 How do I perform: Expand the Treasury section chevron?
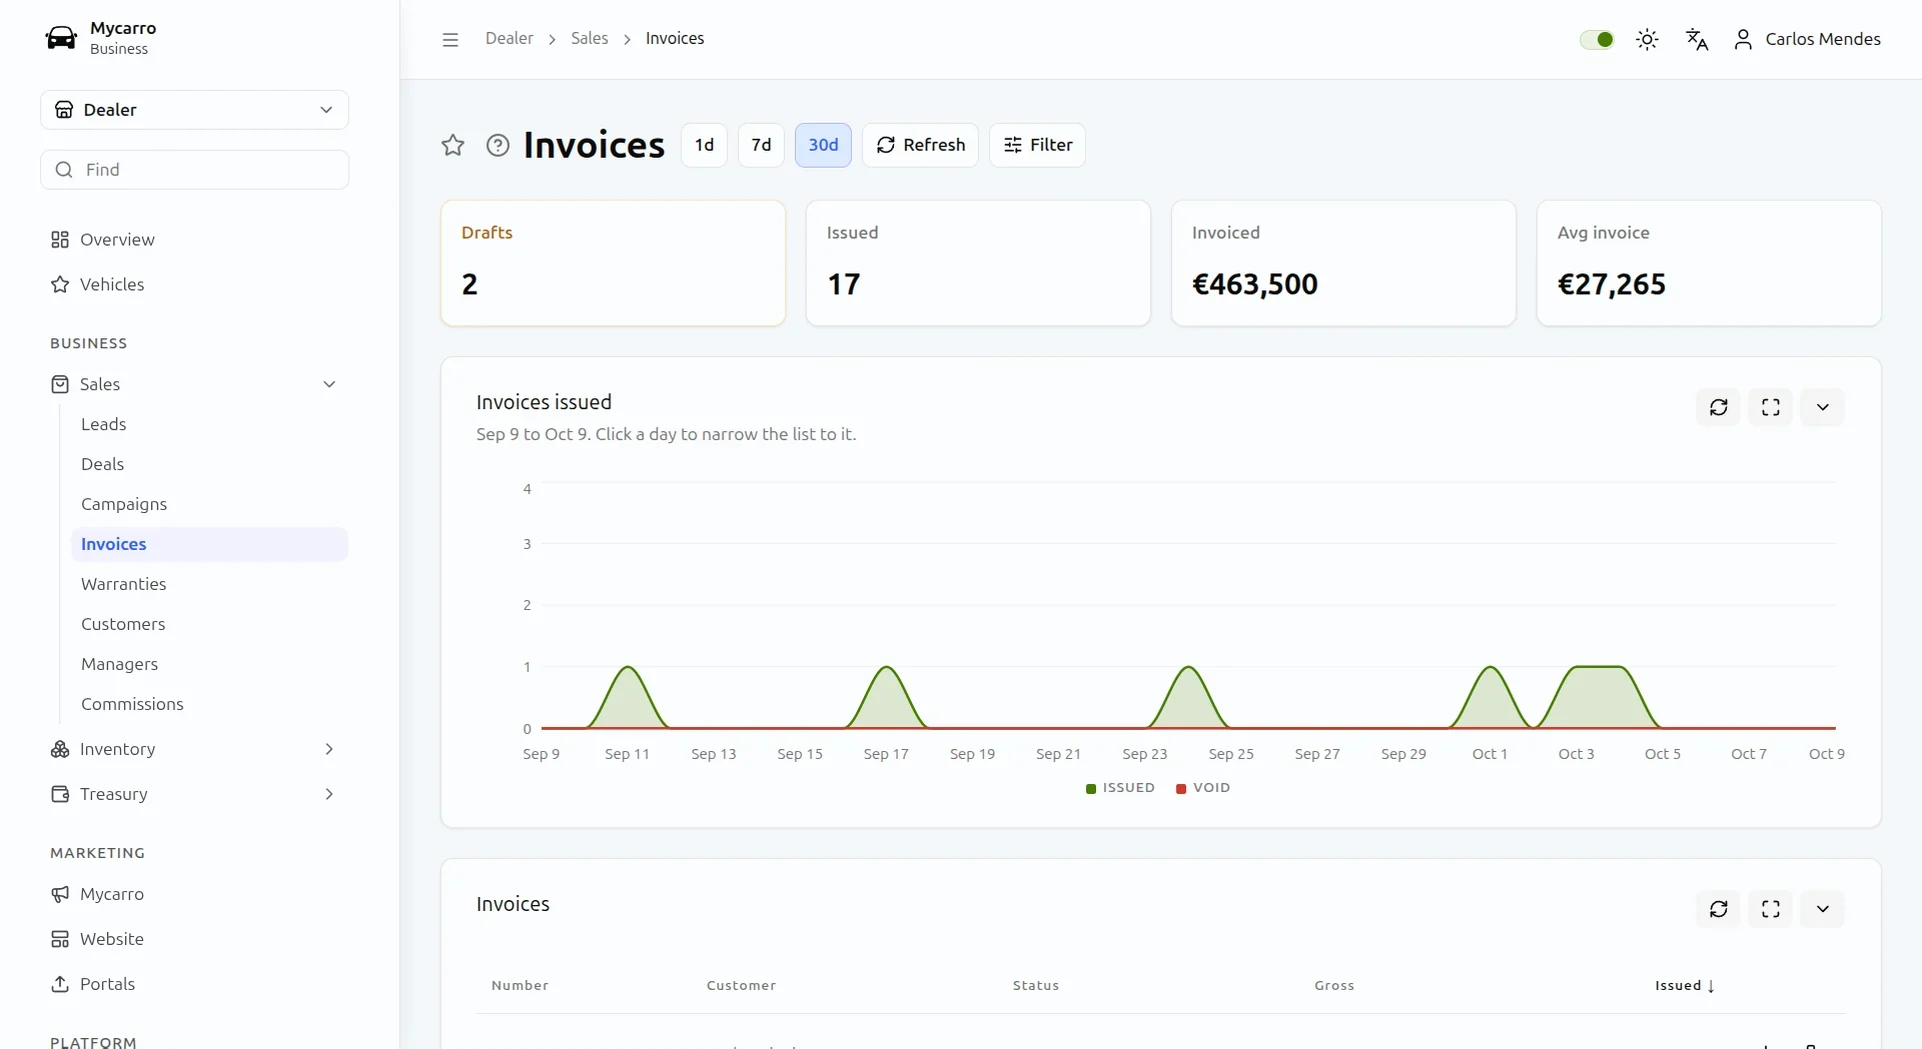tap(329, 794)
